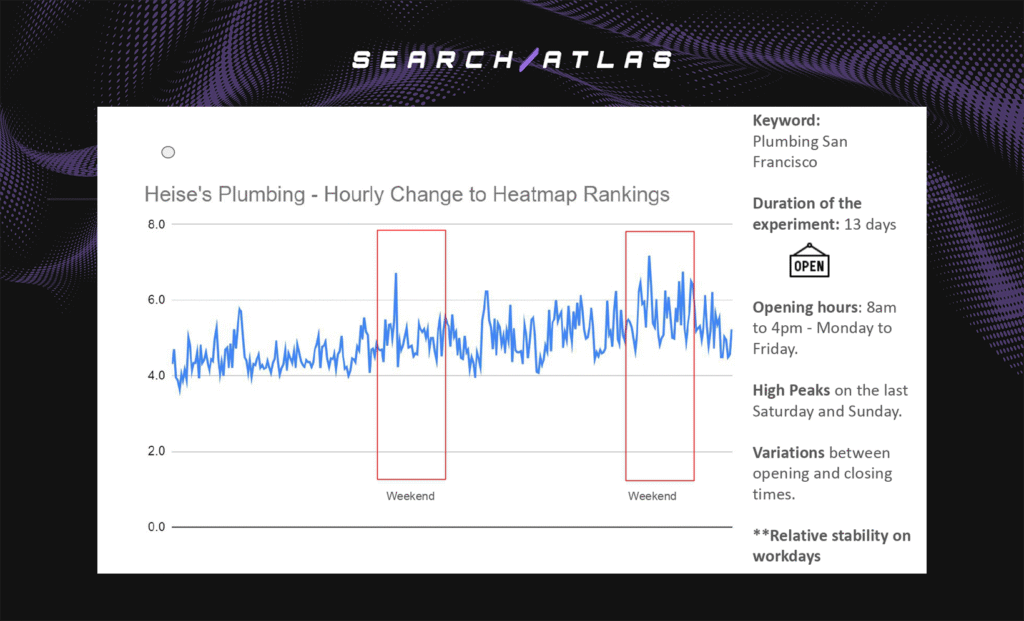
Task: Click the "Relative stability on workdays" text
Action: point(831,546)
